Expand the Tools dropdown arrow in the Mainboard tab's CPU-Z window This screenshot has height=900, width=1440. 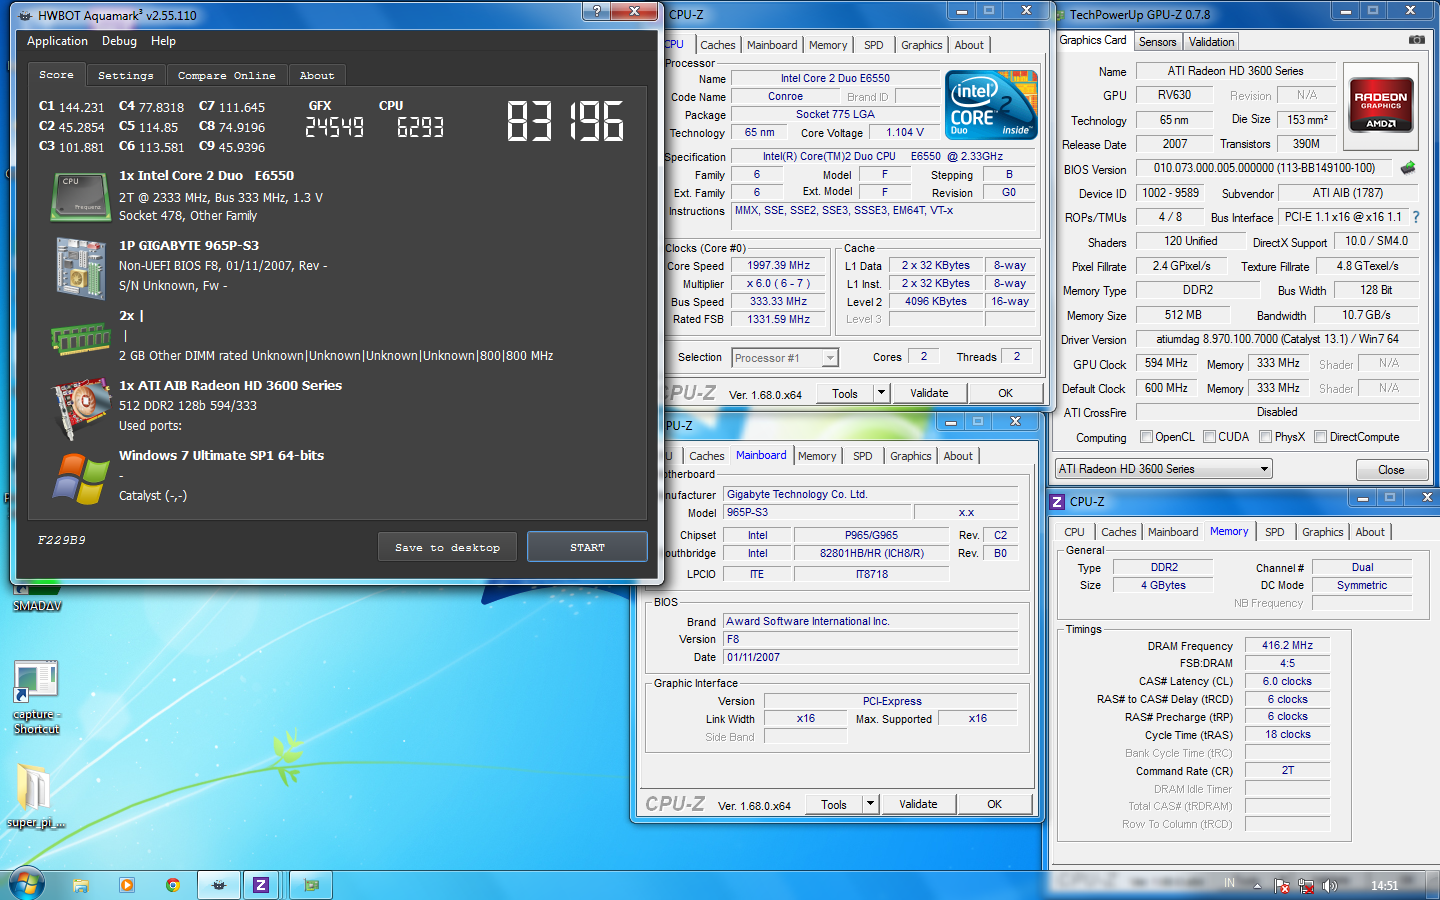pyautogui.click(x=870, y=803)
